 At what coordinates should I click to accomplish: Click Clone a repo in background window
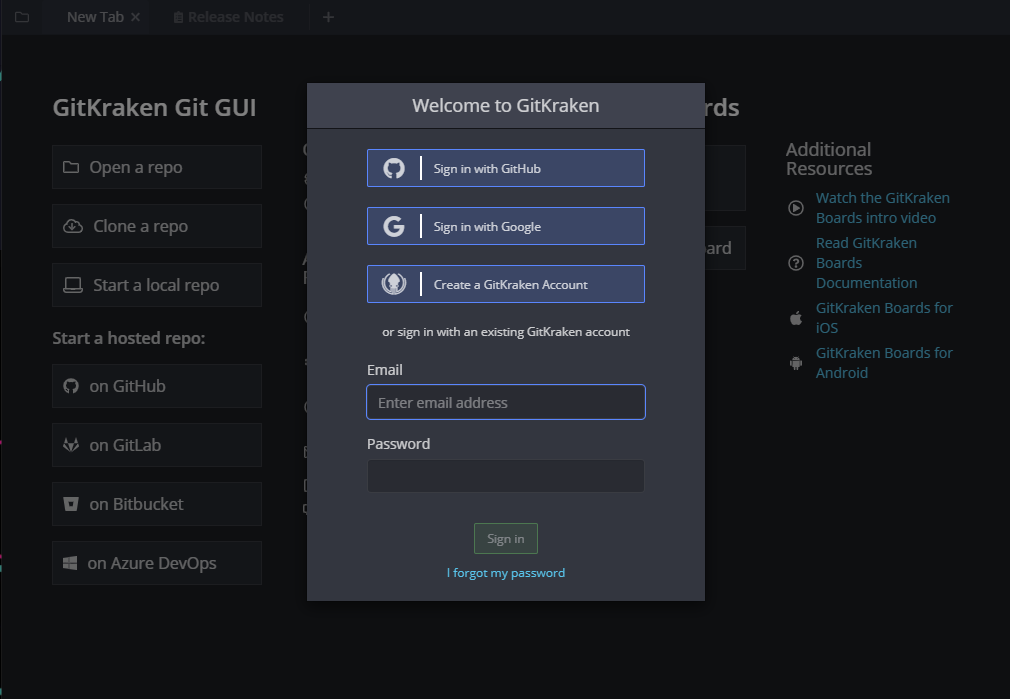coord(157,226)
